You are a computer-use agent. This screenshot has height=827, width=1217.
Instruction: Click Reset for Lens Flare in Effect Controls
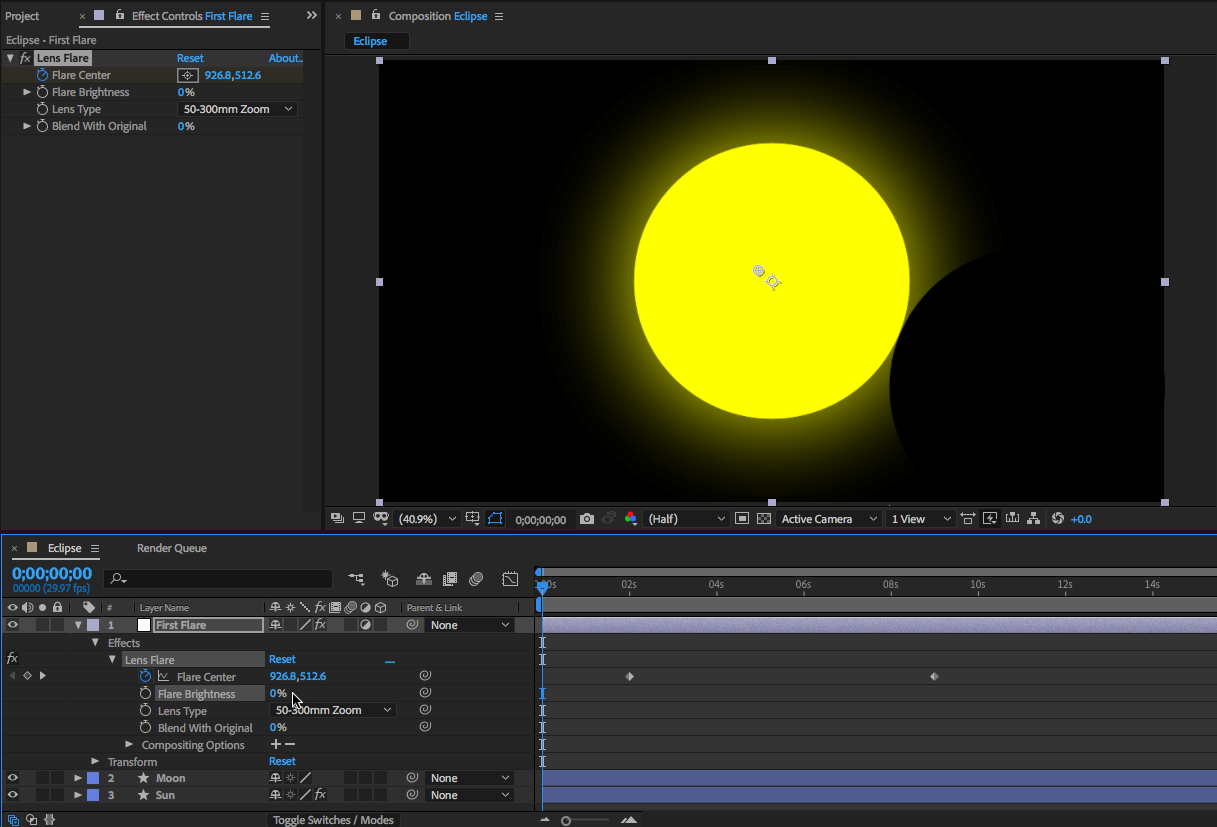(x=190, y=58)
